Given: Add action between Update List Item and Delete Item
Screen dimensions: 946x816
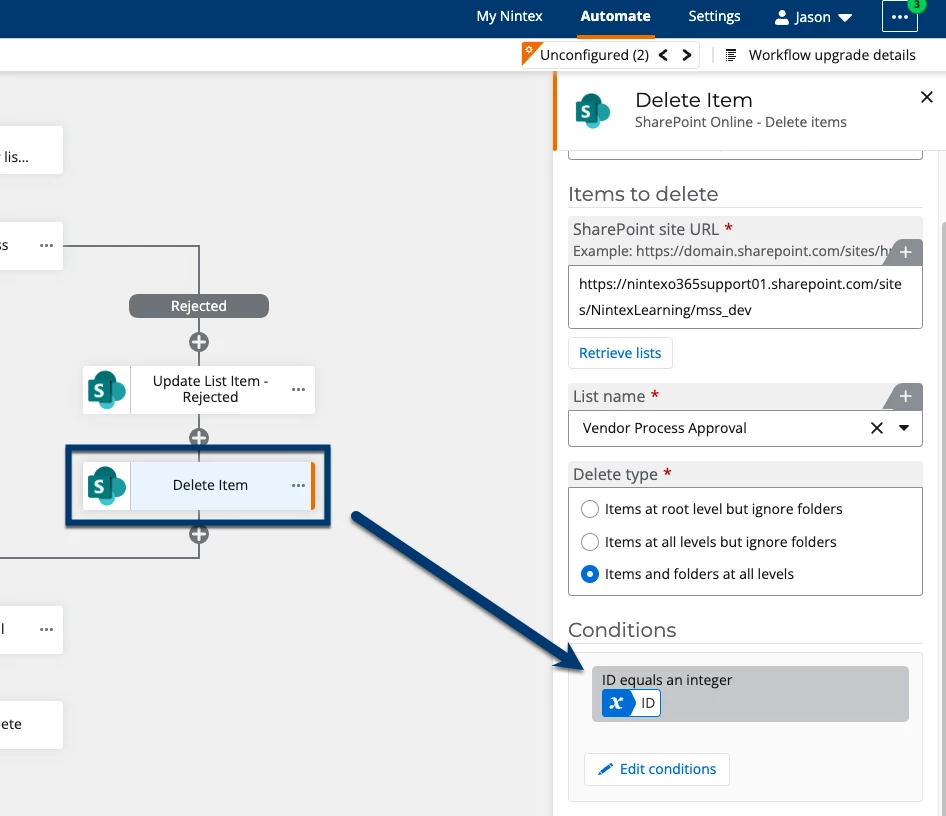Looking at the screenshot, I should [x=198, y=437].
